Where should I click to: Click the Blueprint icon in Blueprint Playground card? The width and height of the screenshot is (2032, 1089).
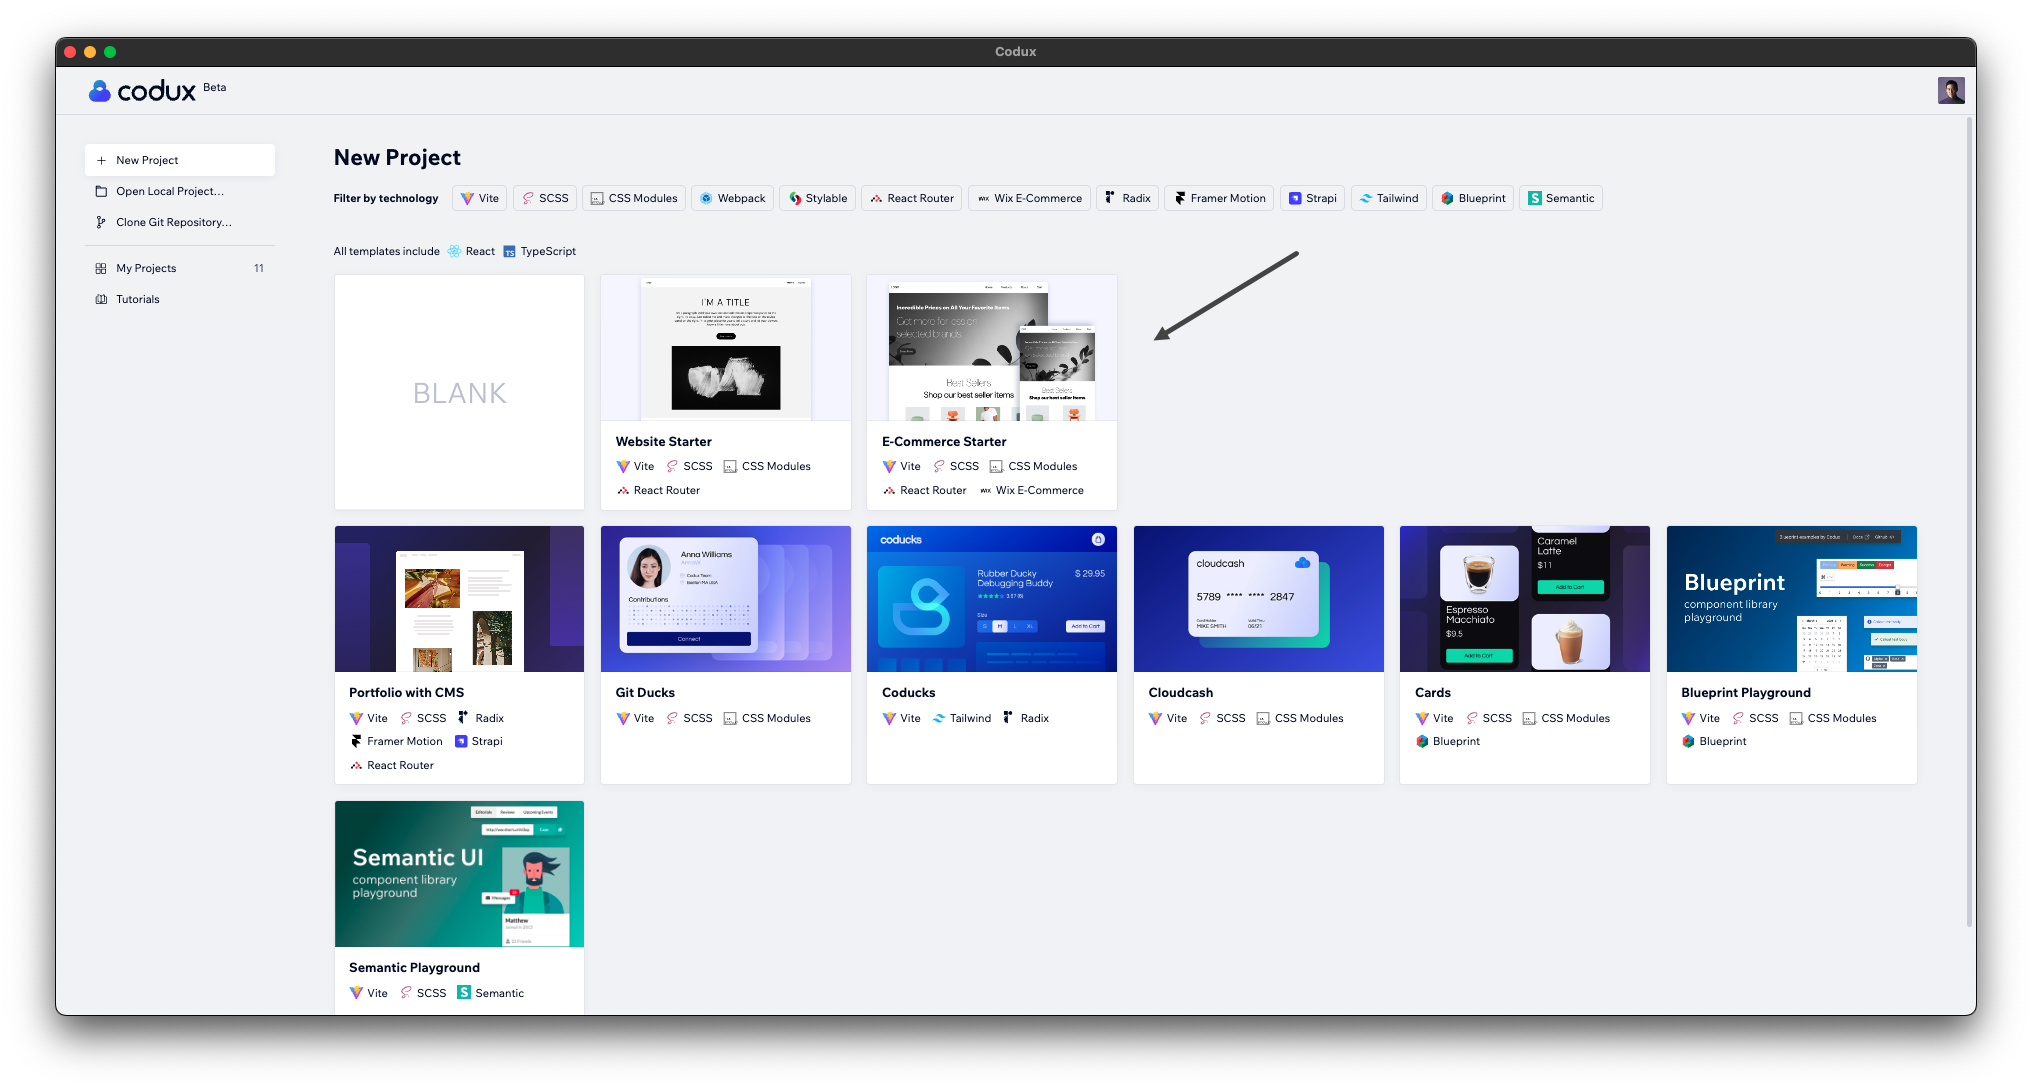1688,741
